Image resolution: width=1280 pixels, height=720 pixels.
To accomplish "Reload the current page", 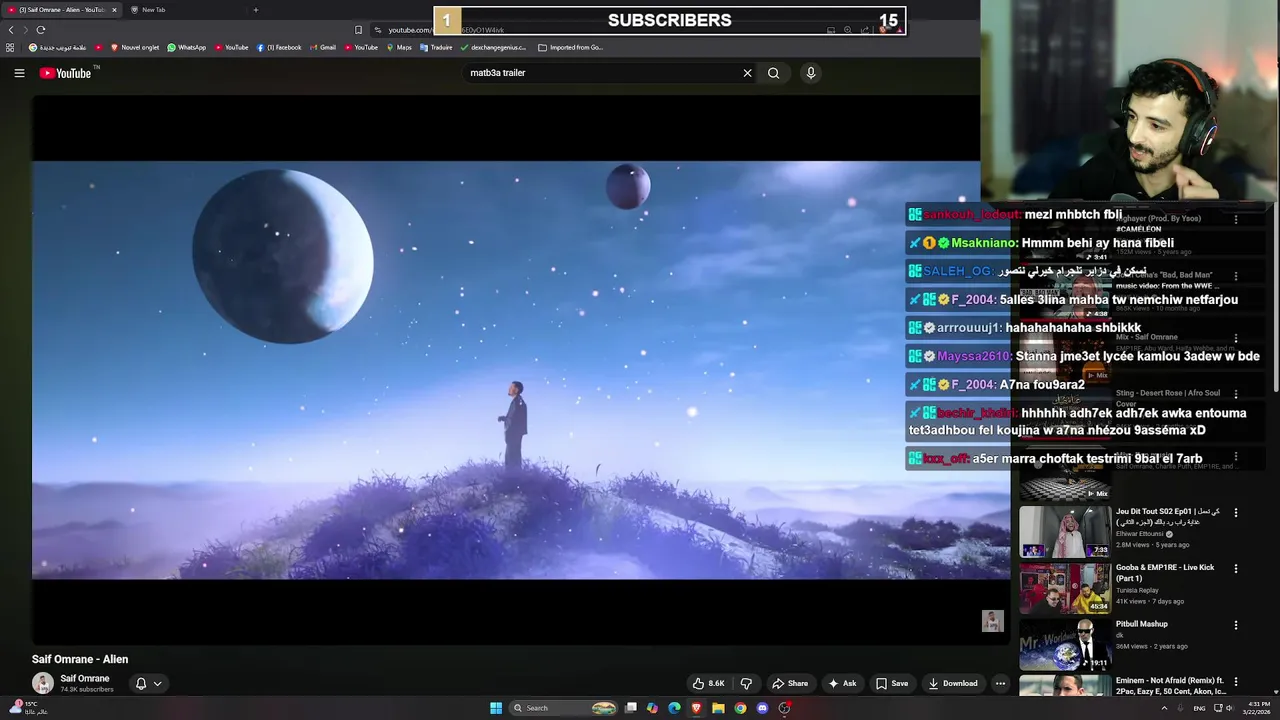I will click(x=40, y=30).
